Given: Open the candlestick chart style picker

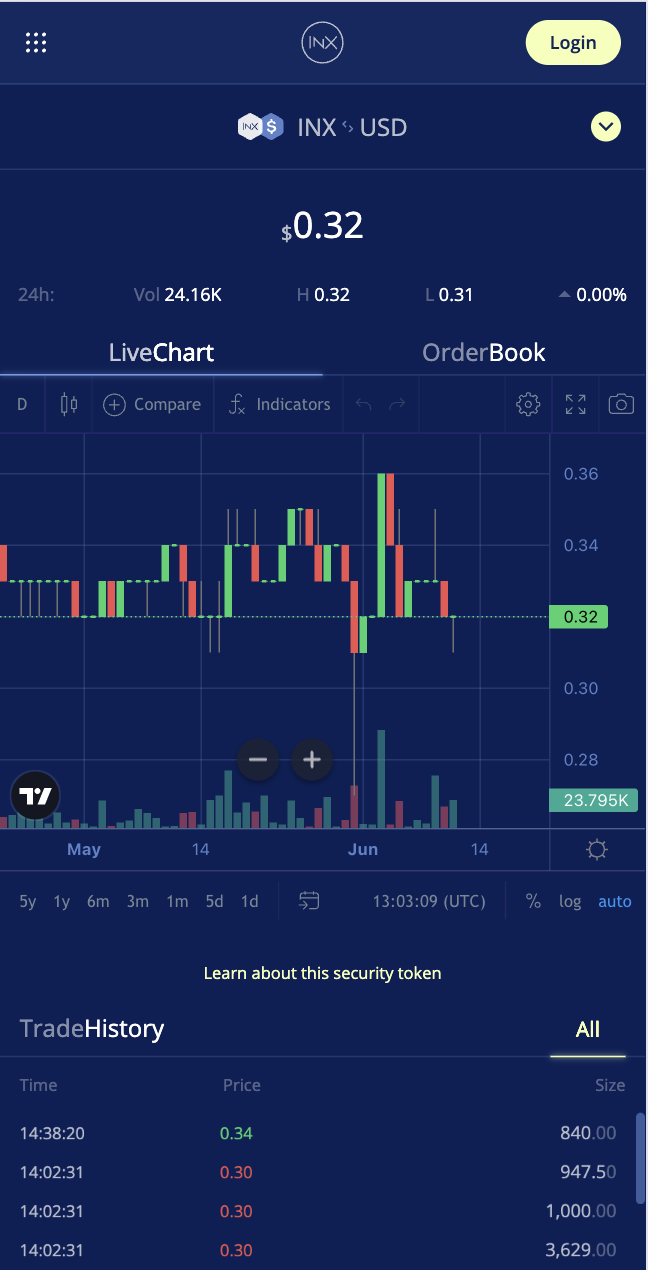Looking at the screenshot, I should tap(69, 404).
